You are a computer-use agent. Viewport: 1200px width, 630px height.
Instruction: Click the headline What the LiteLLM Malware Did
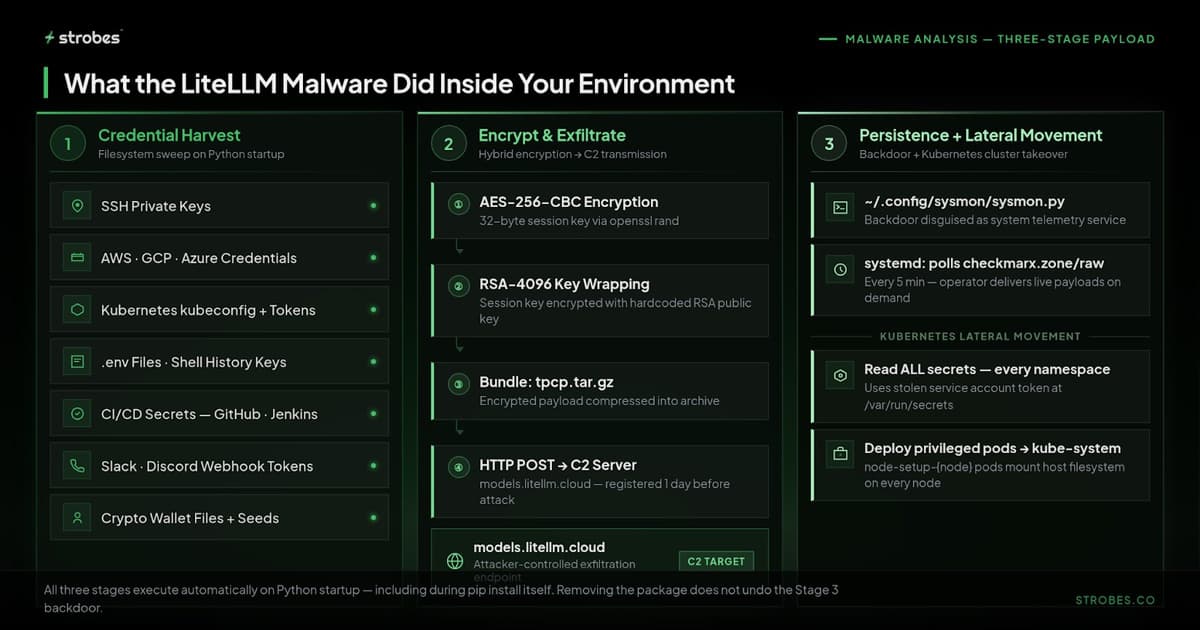(x=399, y=83)
